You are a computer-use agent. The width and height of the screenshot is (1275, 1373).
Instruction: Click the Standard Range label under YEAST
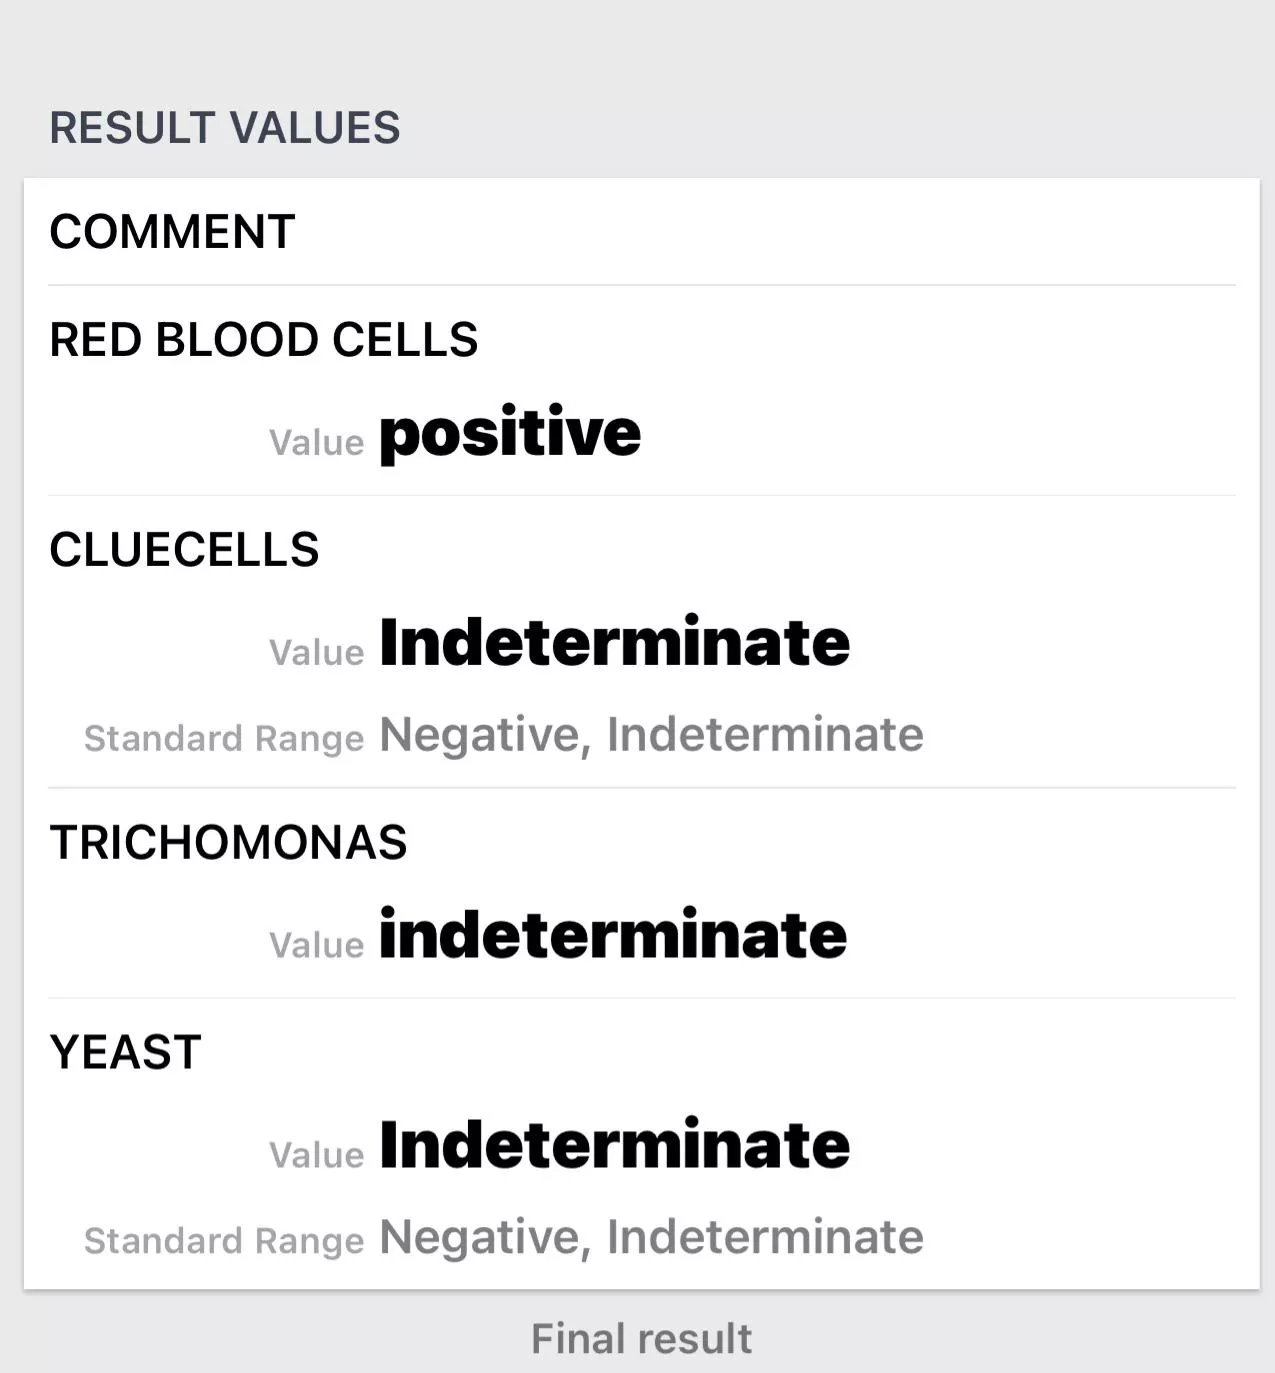[224, 1240]
